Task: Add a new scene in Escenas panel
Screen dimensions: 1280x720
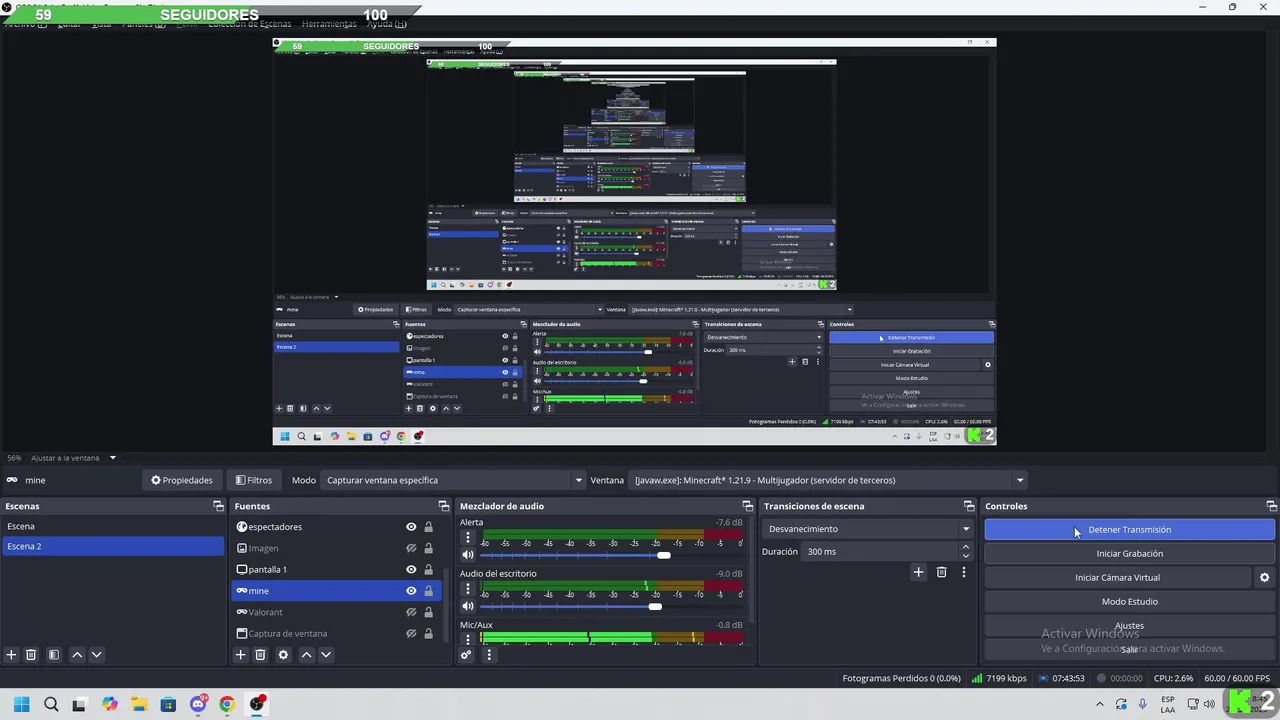Action: coord(12,655)
